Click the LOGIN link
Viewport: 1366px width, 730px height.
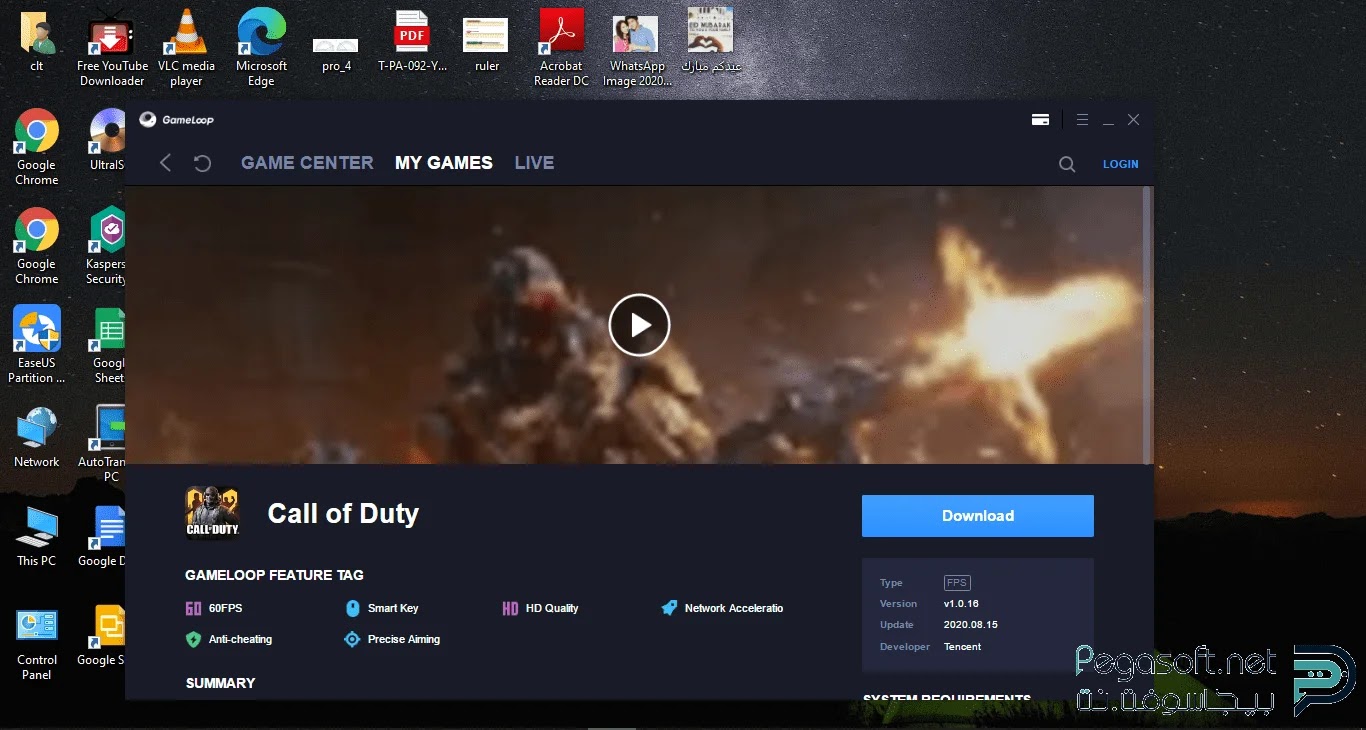[x=1121, y=164]
